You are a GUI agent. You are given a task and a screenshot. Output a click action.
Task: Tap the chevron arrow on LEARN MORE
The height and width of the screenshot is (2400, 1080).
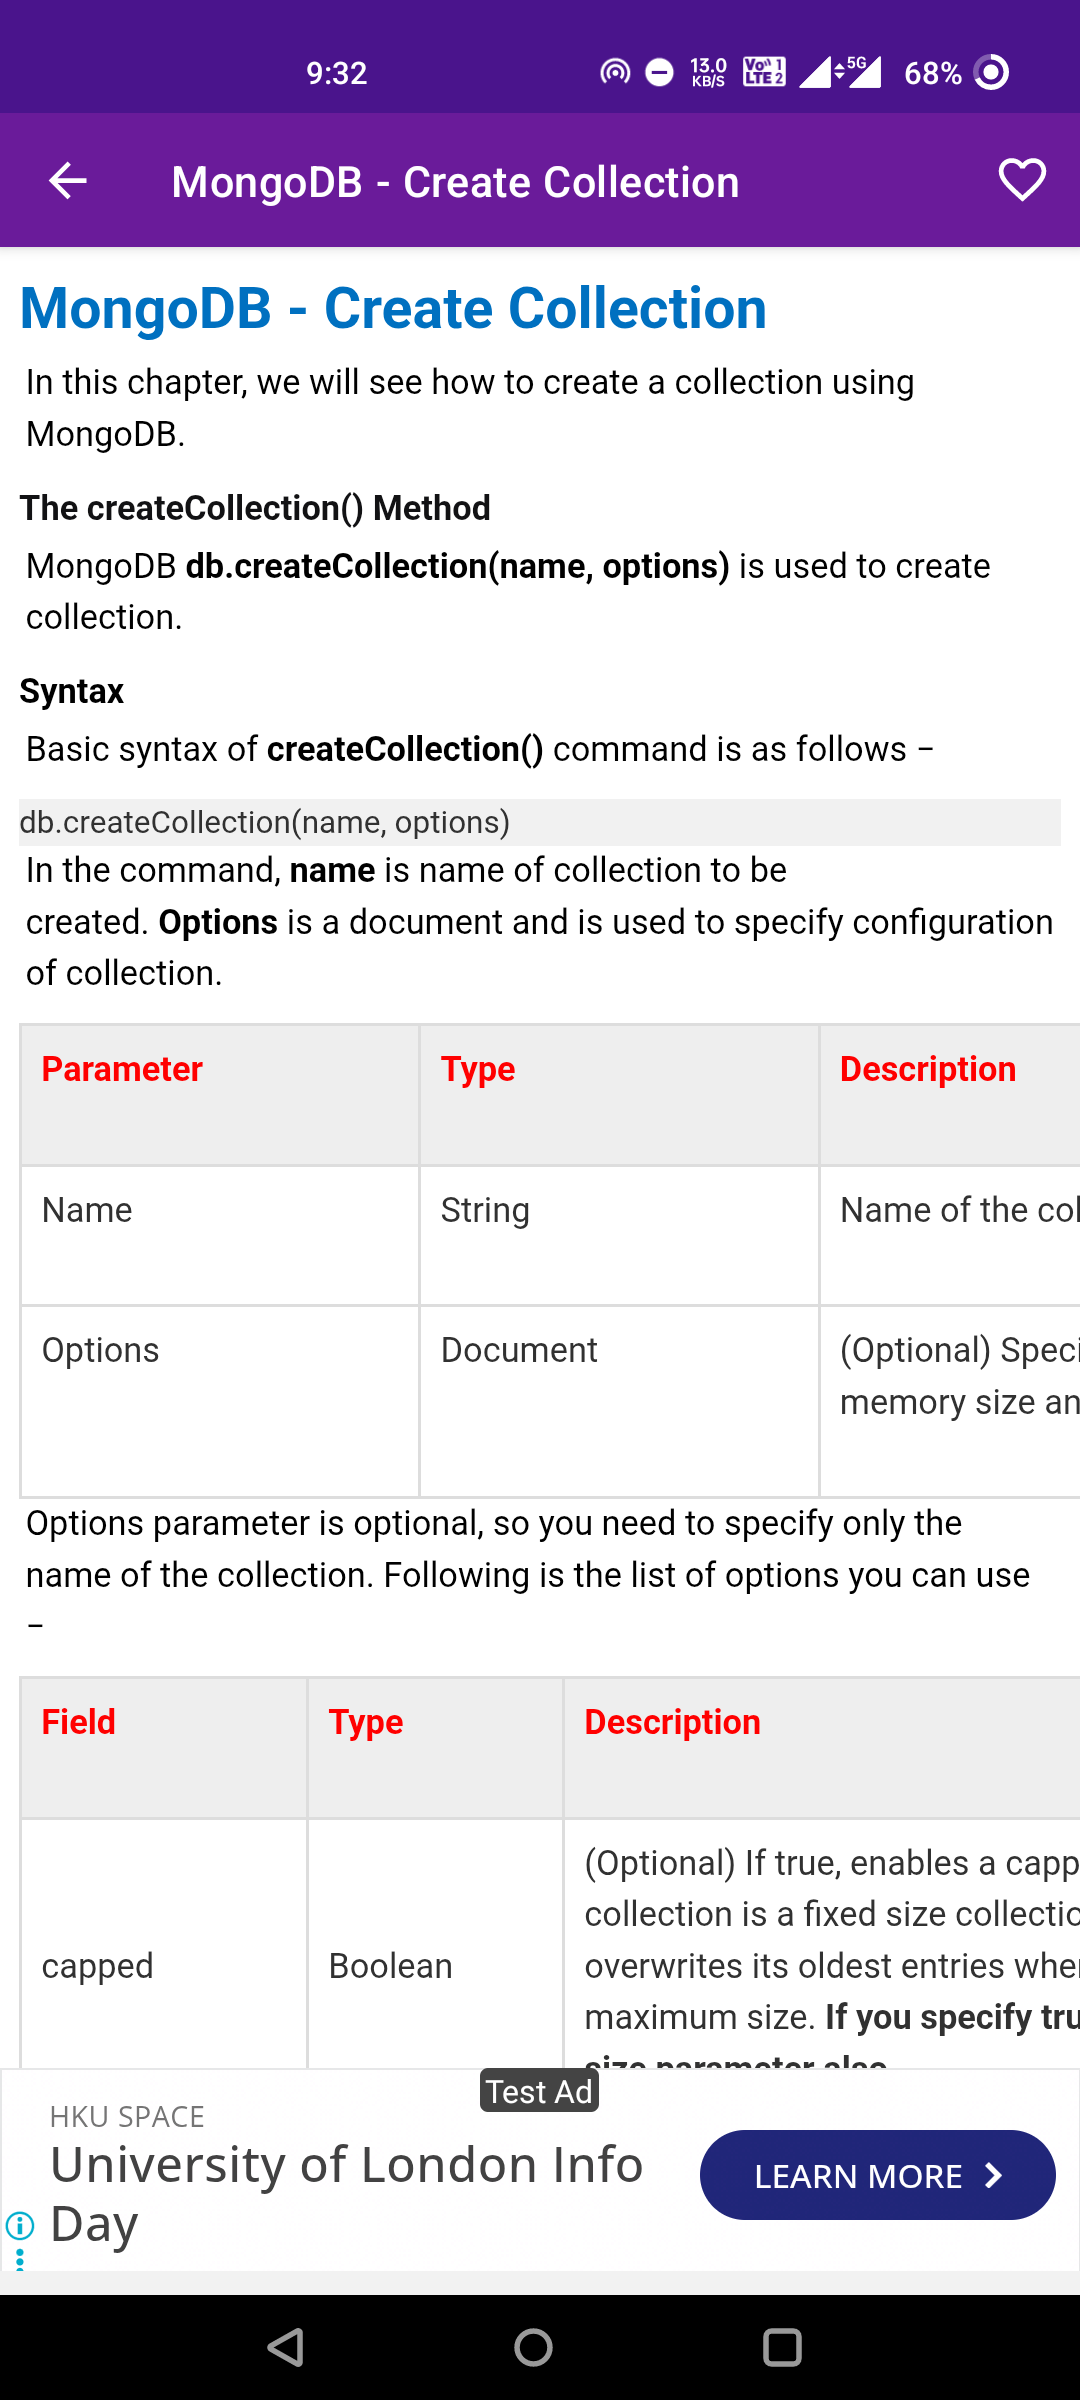tap(994, 2176)
